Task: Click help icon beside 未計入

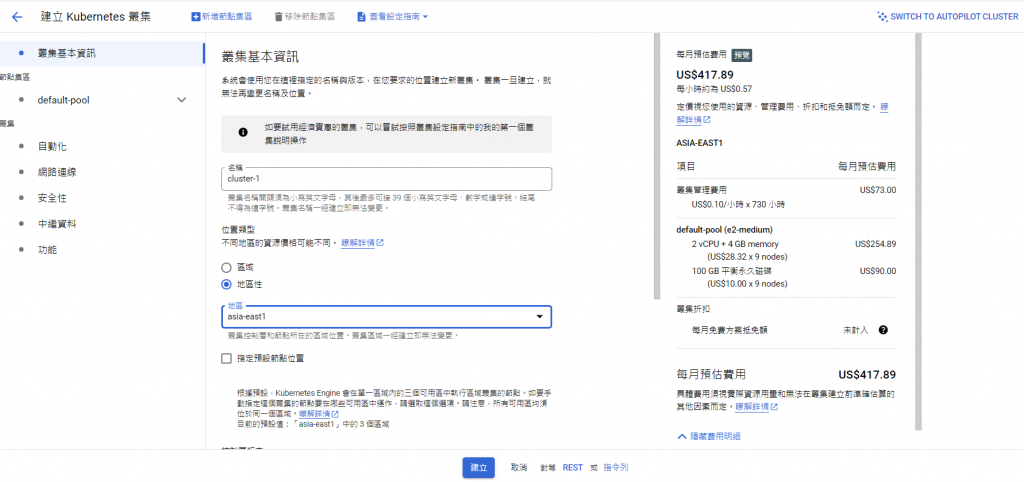Action: pyautogui.click(x=883, y=330)
